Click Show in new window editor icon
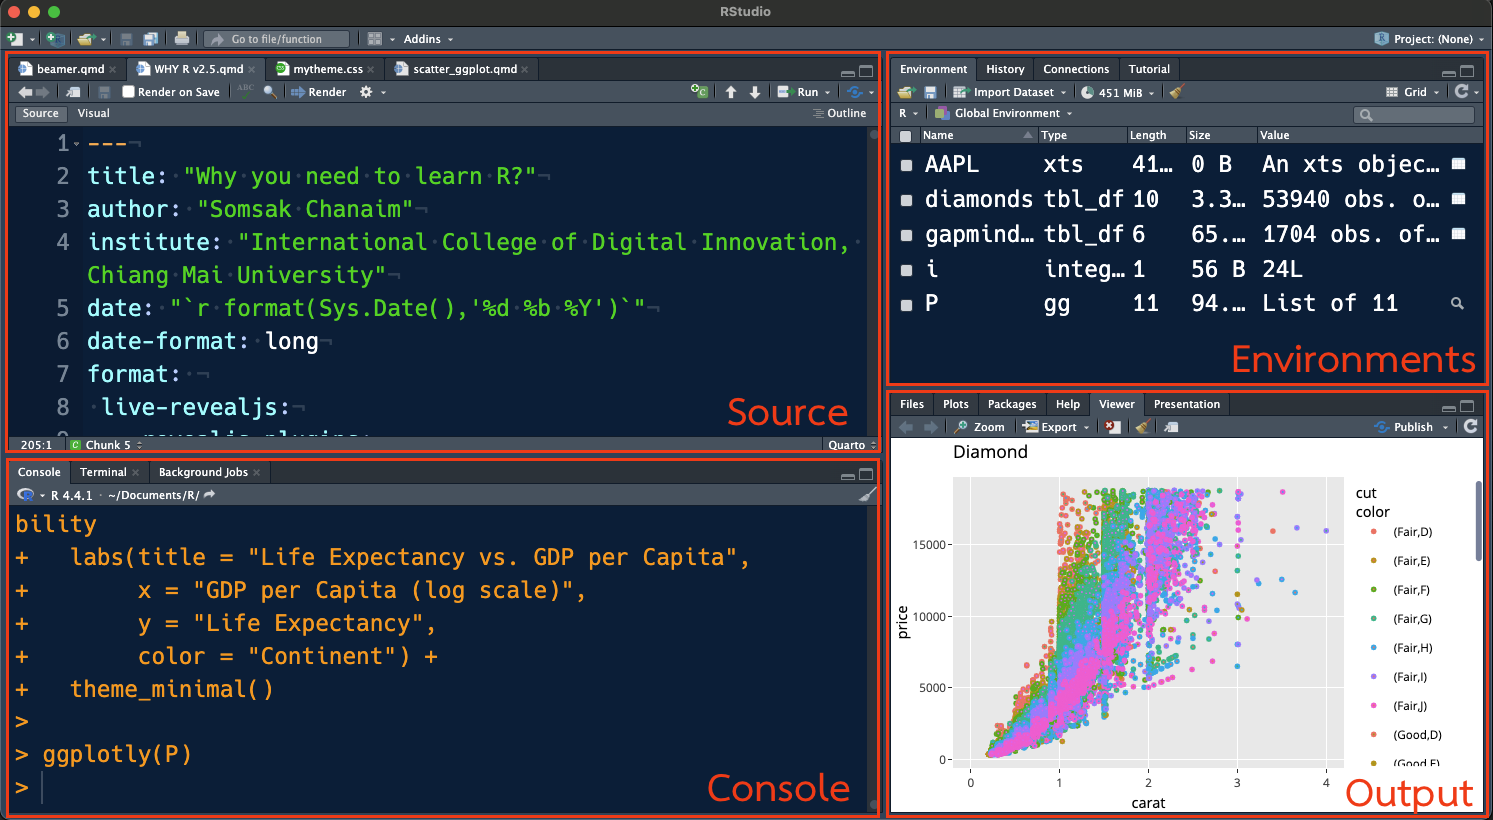Screen dimensions: 1493x820 coord(73,92)
